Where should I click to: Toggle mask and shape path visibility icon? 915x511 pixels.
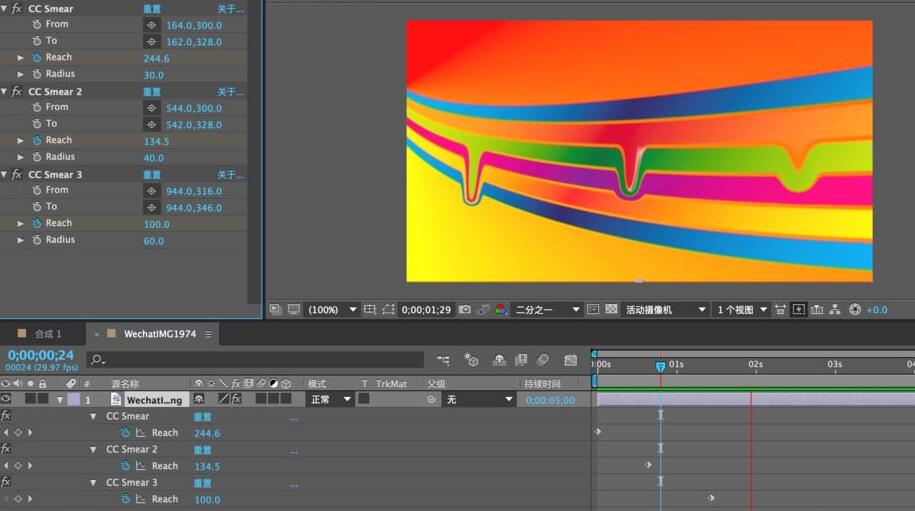(x=389, y=310)
